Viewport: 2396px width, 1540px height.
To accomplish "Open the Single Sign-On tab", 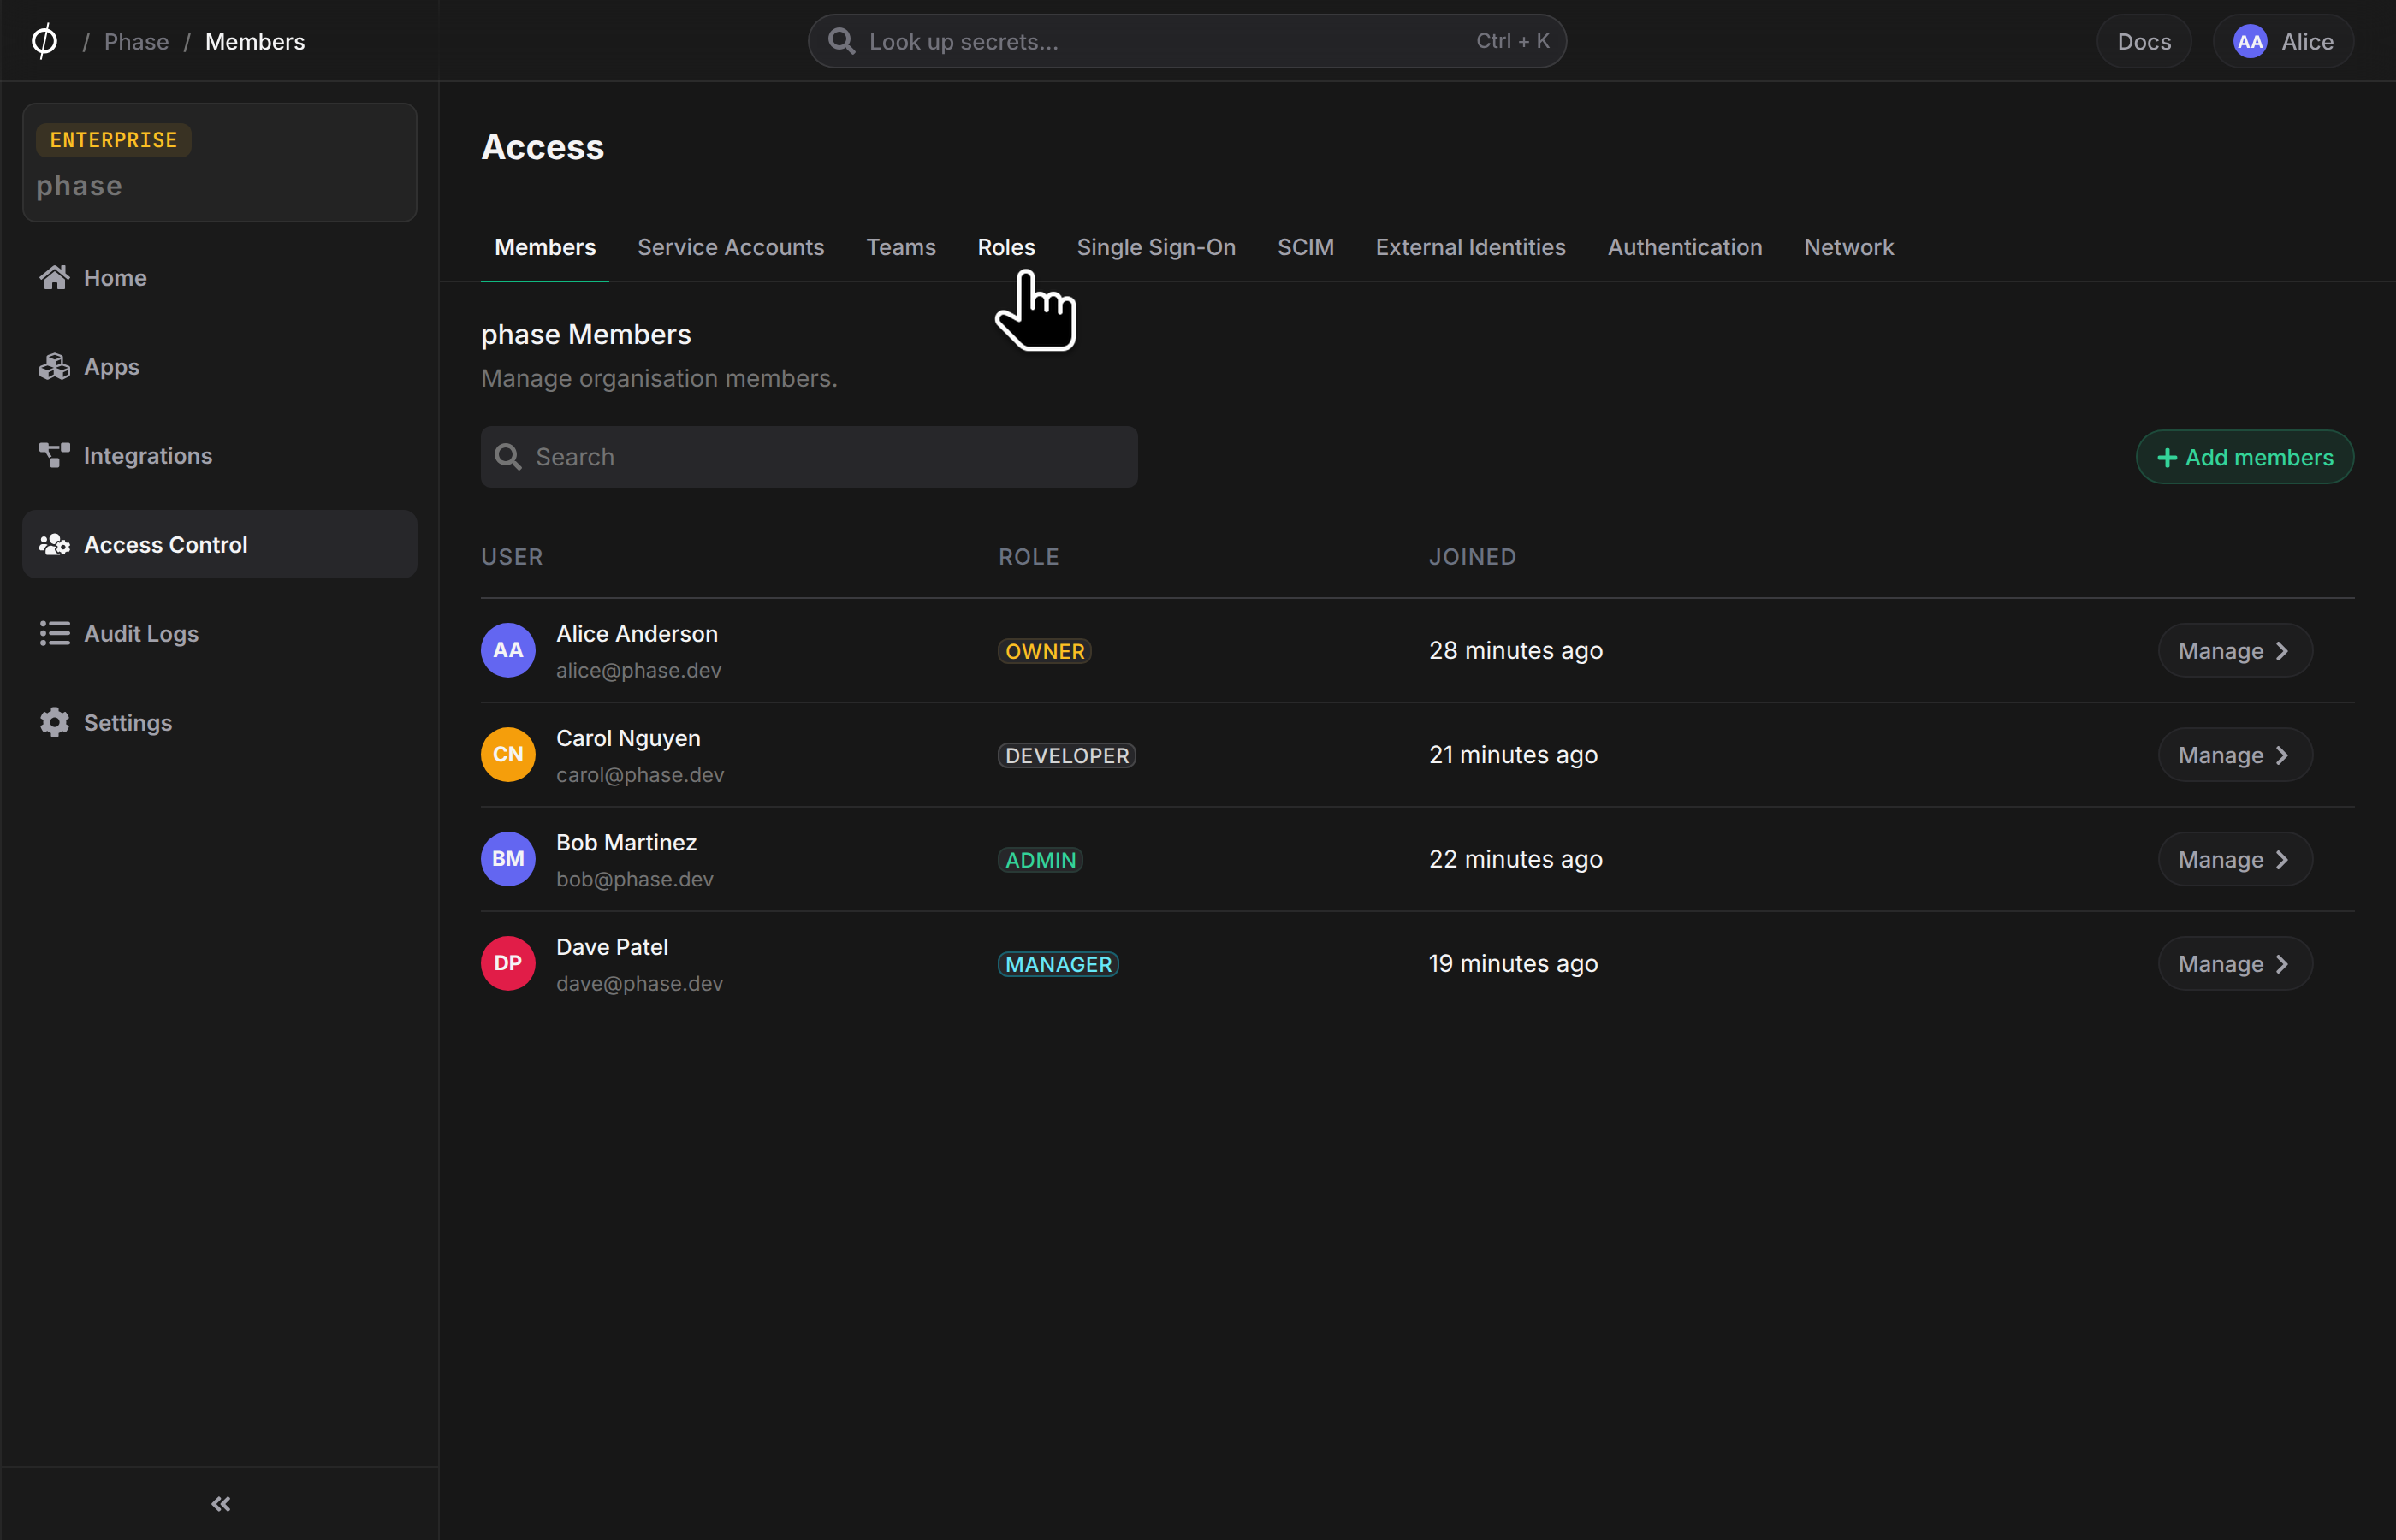I will click(x=1156, y=247).
